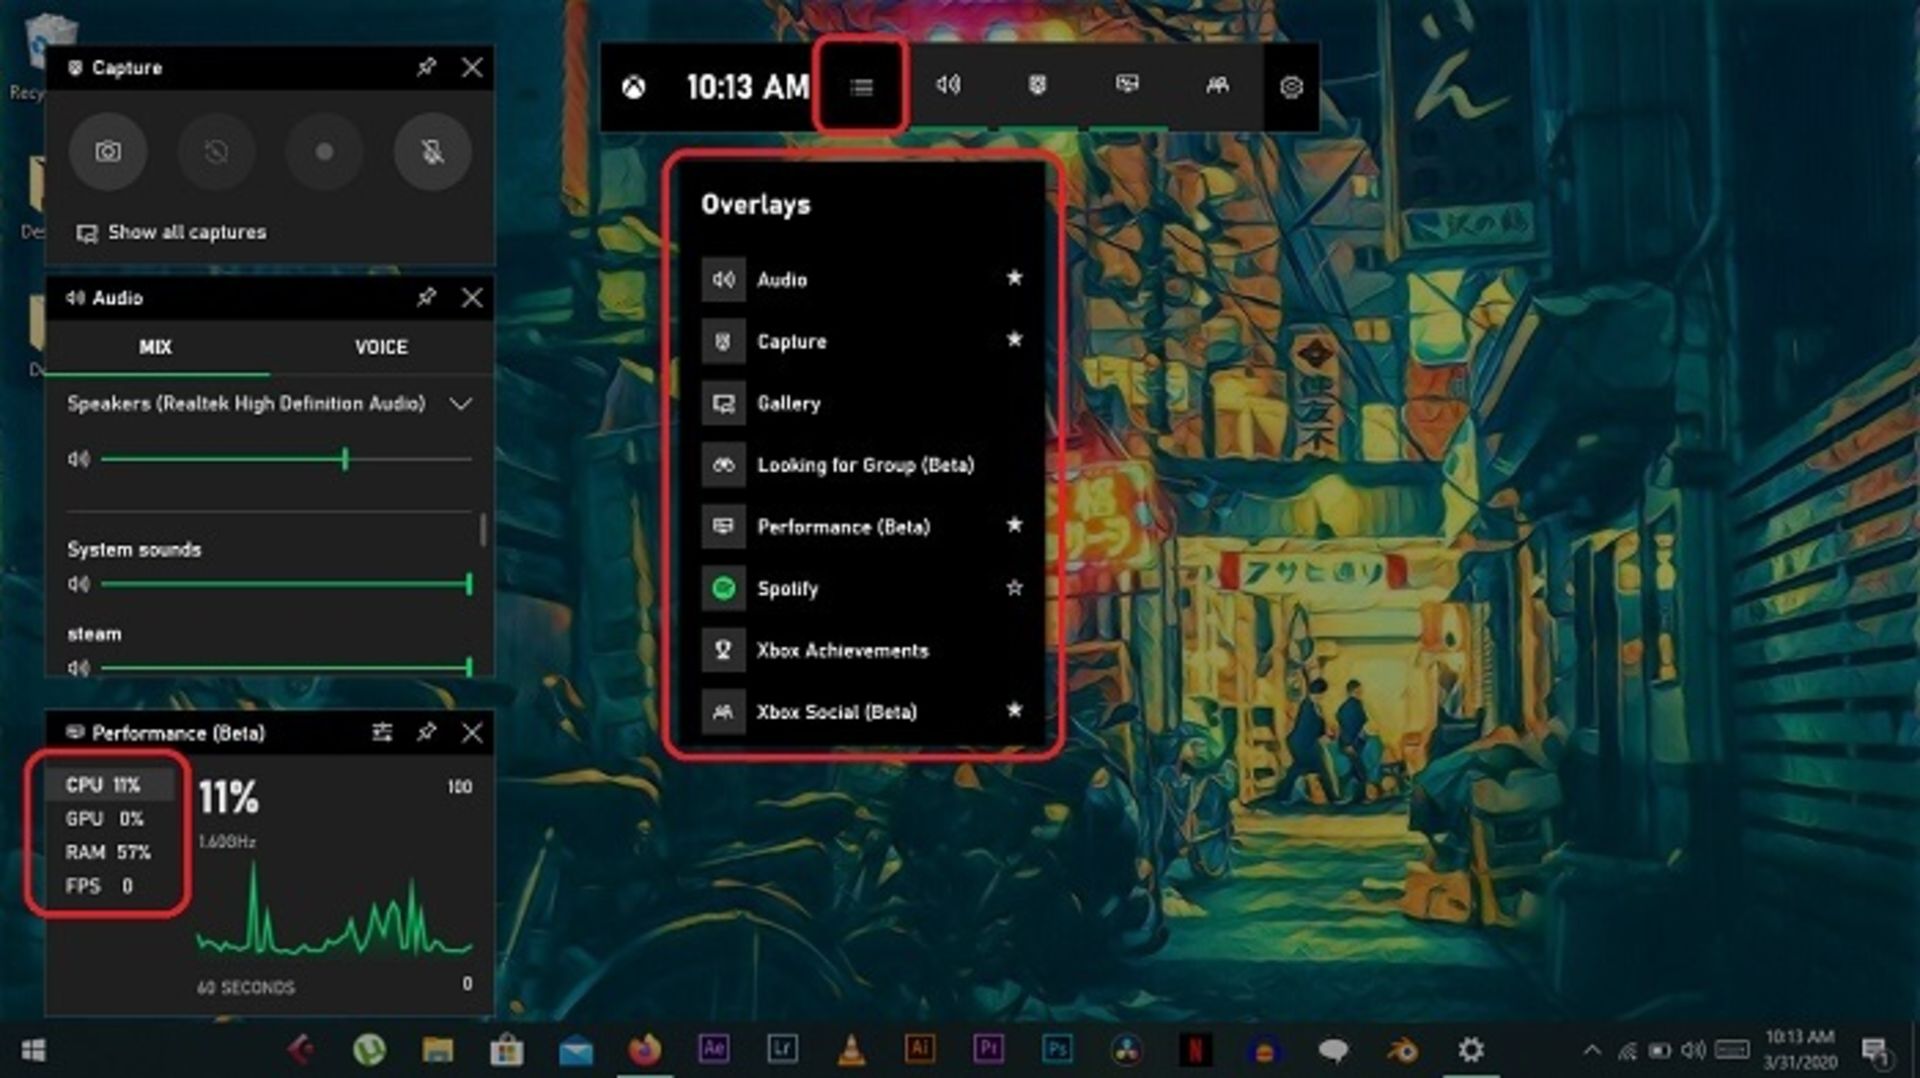The width and height of the screenshot is (1920, 1078).
Task: Toggle the microphone in the Capture widget
Action: point(431,152)
